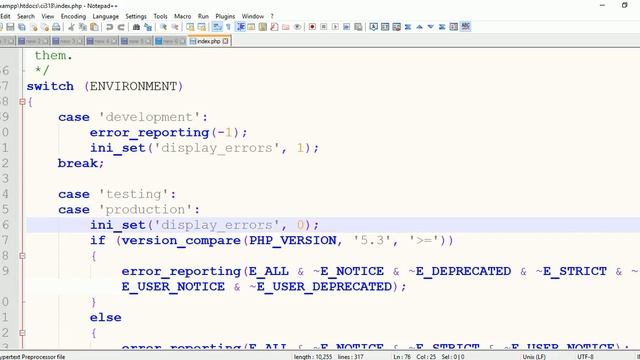
Task: Open the Run menu
Action: point(203,16)
